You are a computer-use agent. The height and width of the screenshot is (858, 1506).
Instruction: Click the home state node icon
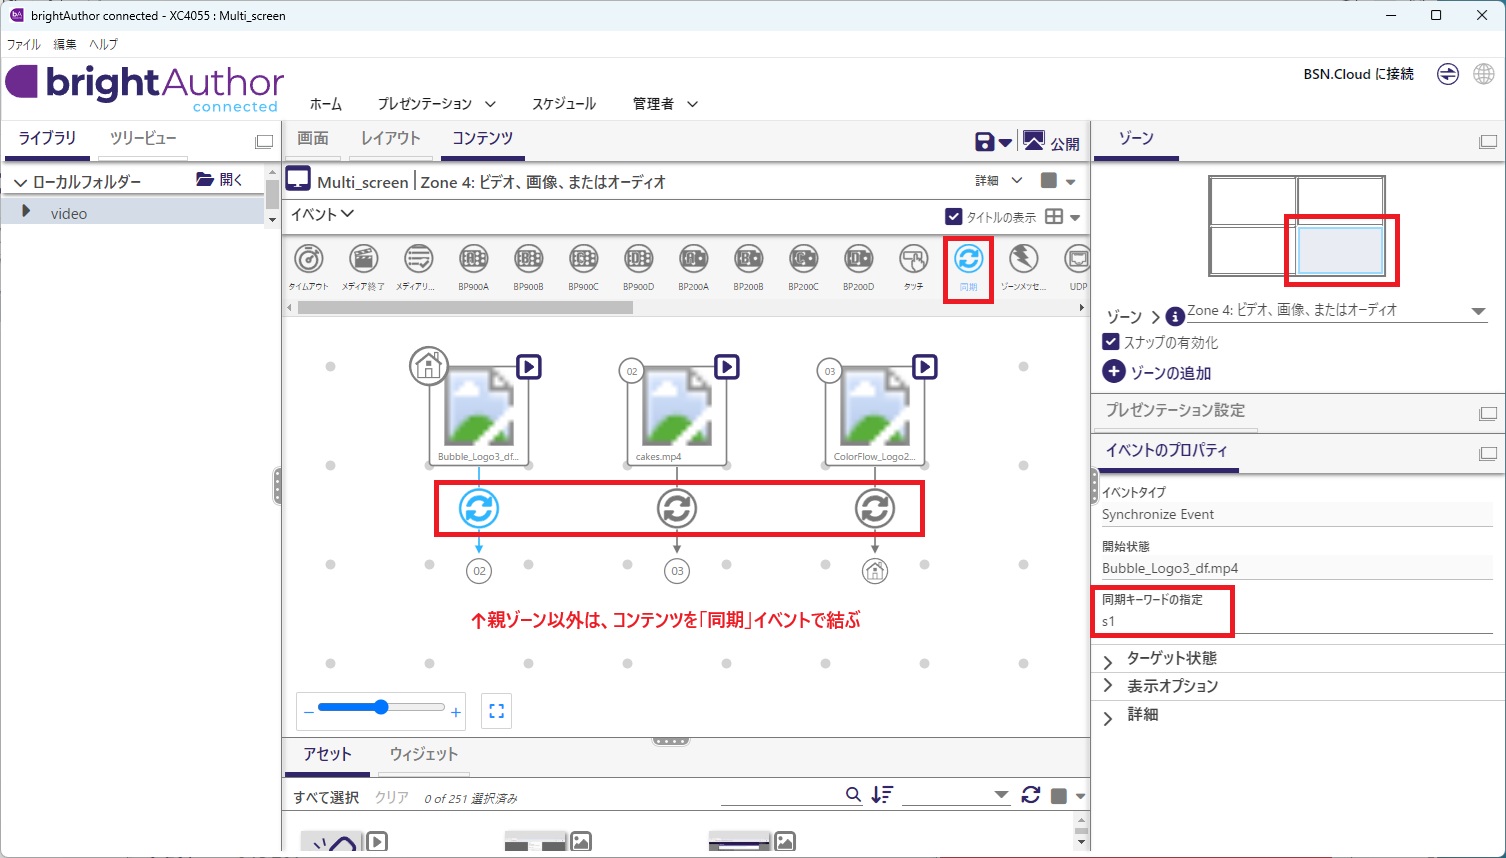[429, 365]
